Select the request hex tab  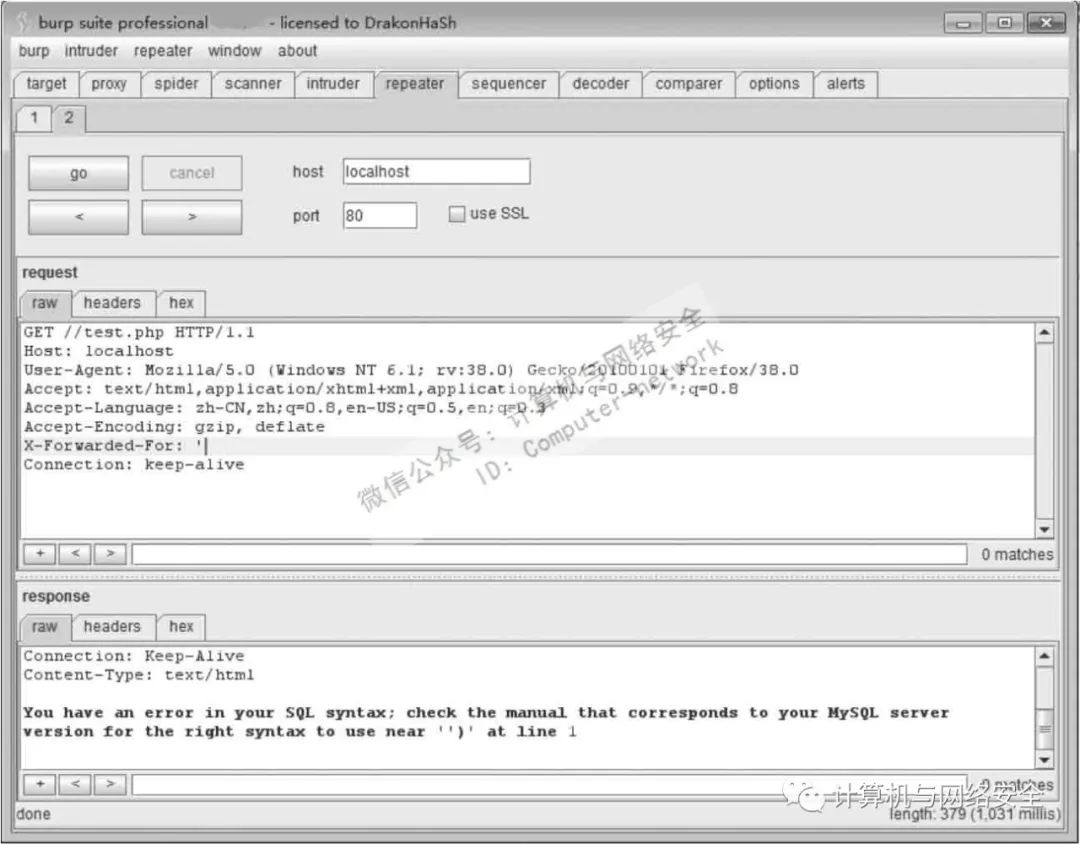[x=181, y=303]
